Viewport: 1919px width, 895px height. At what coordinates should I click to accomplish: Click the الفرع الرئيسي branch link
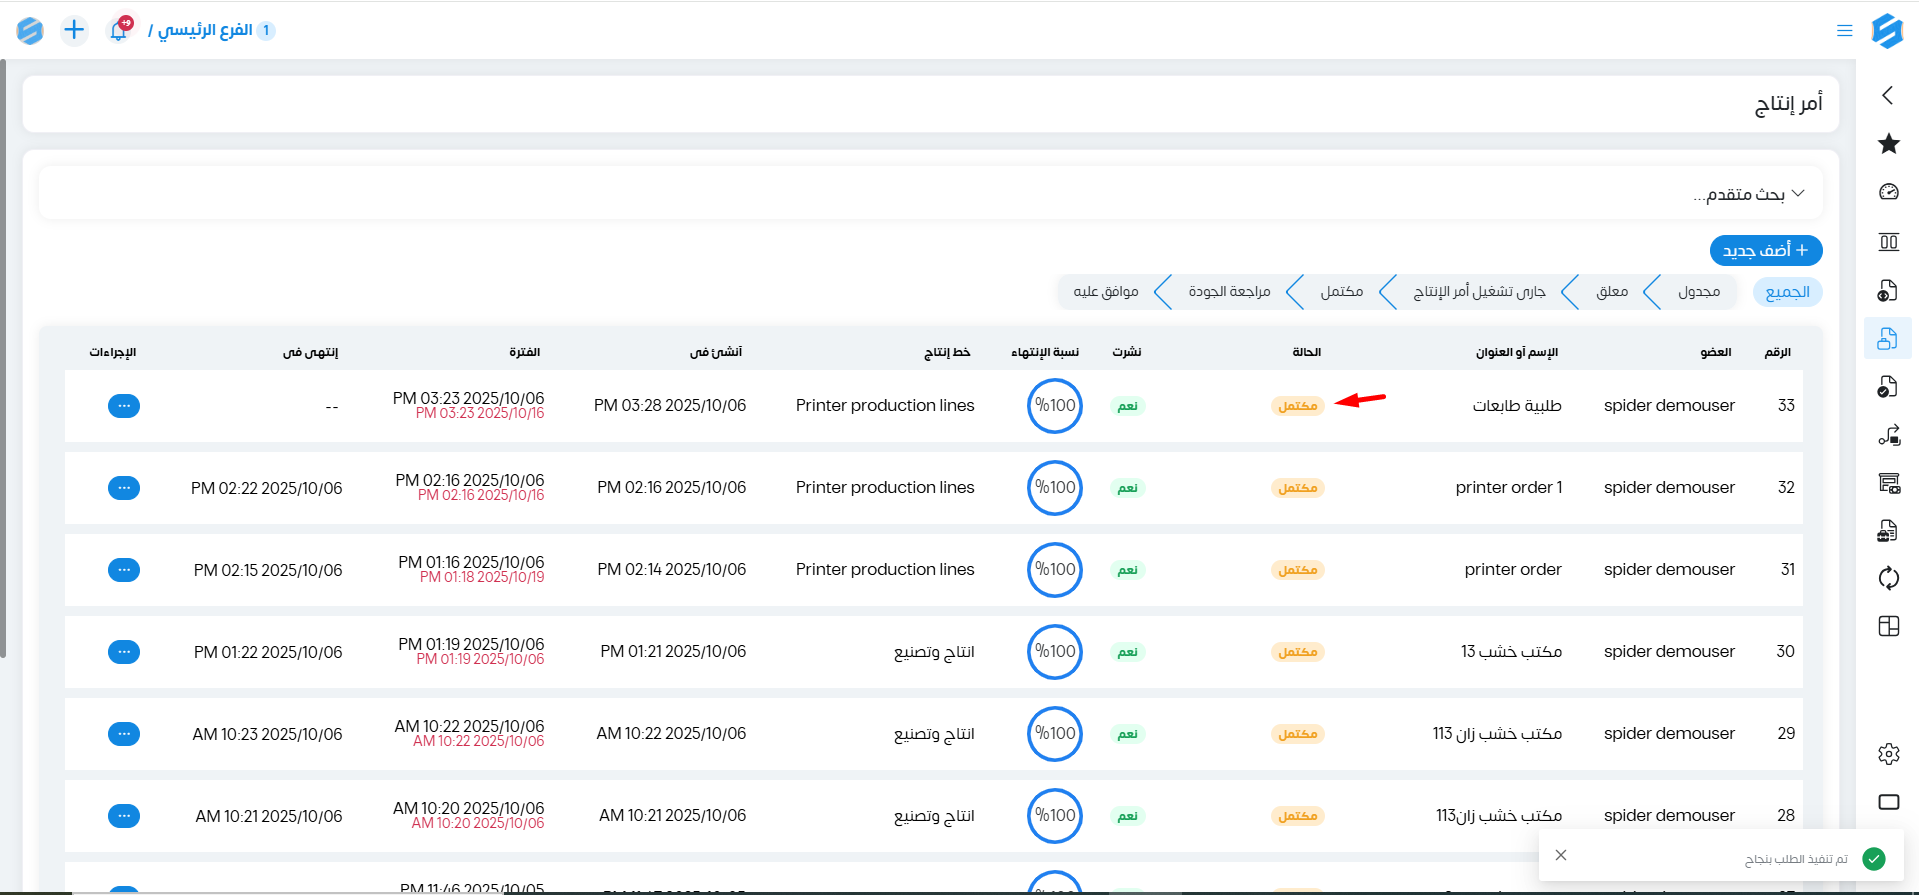205,30
